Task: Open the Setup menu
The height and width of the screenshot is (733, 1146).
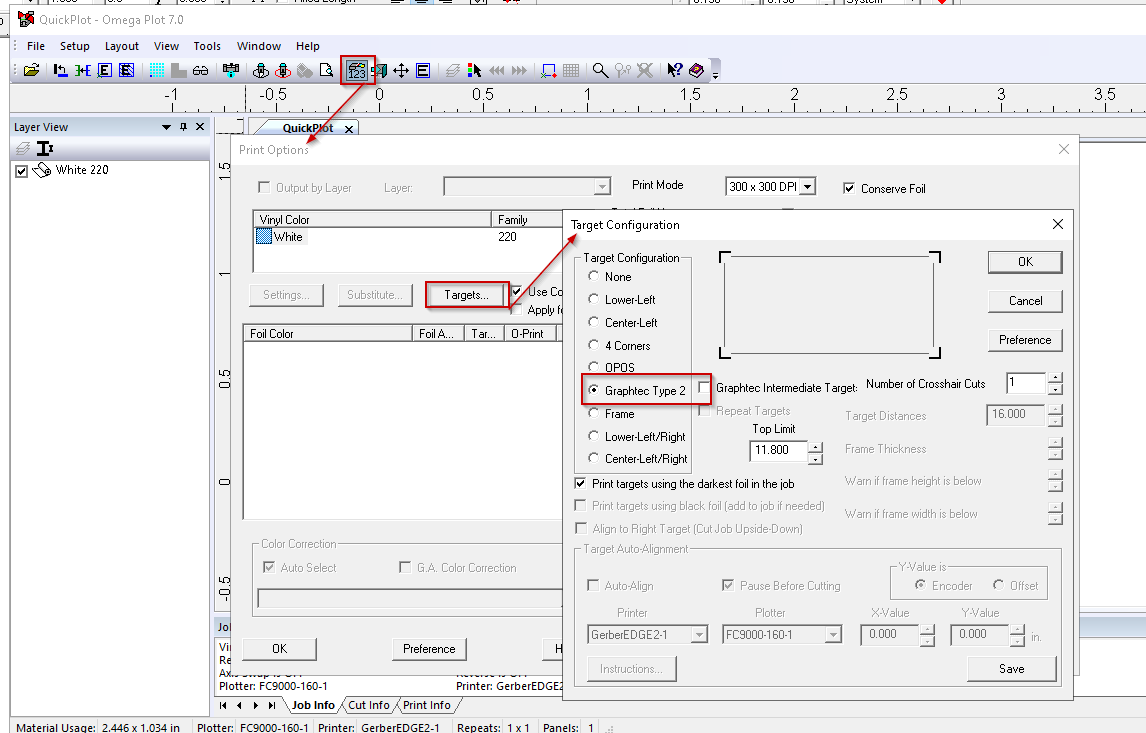Action: (x=75, y=46)
